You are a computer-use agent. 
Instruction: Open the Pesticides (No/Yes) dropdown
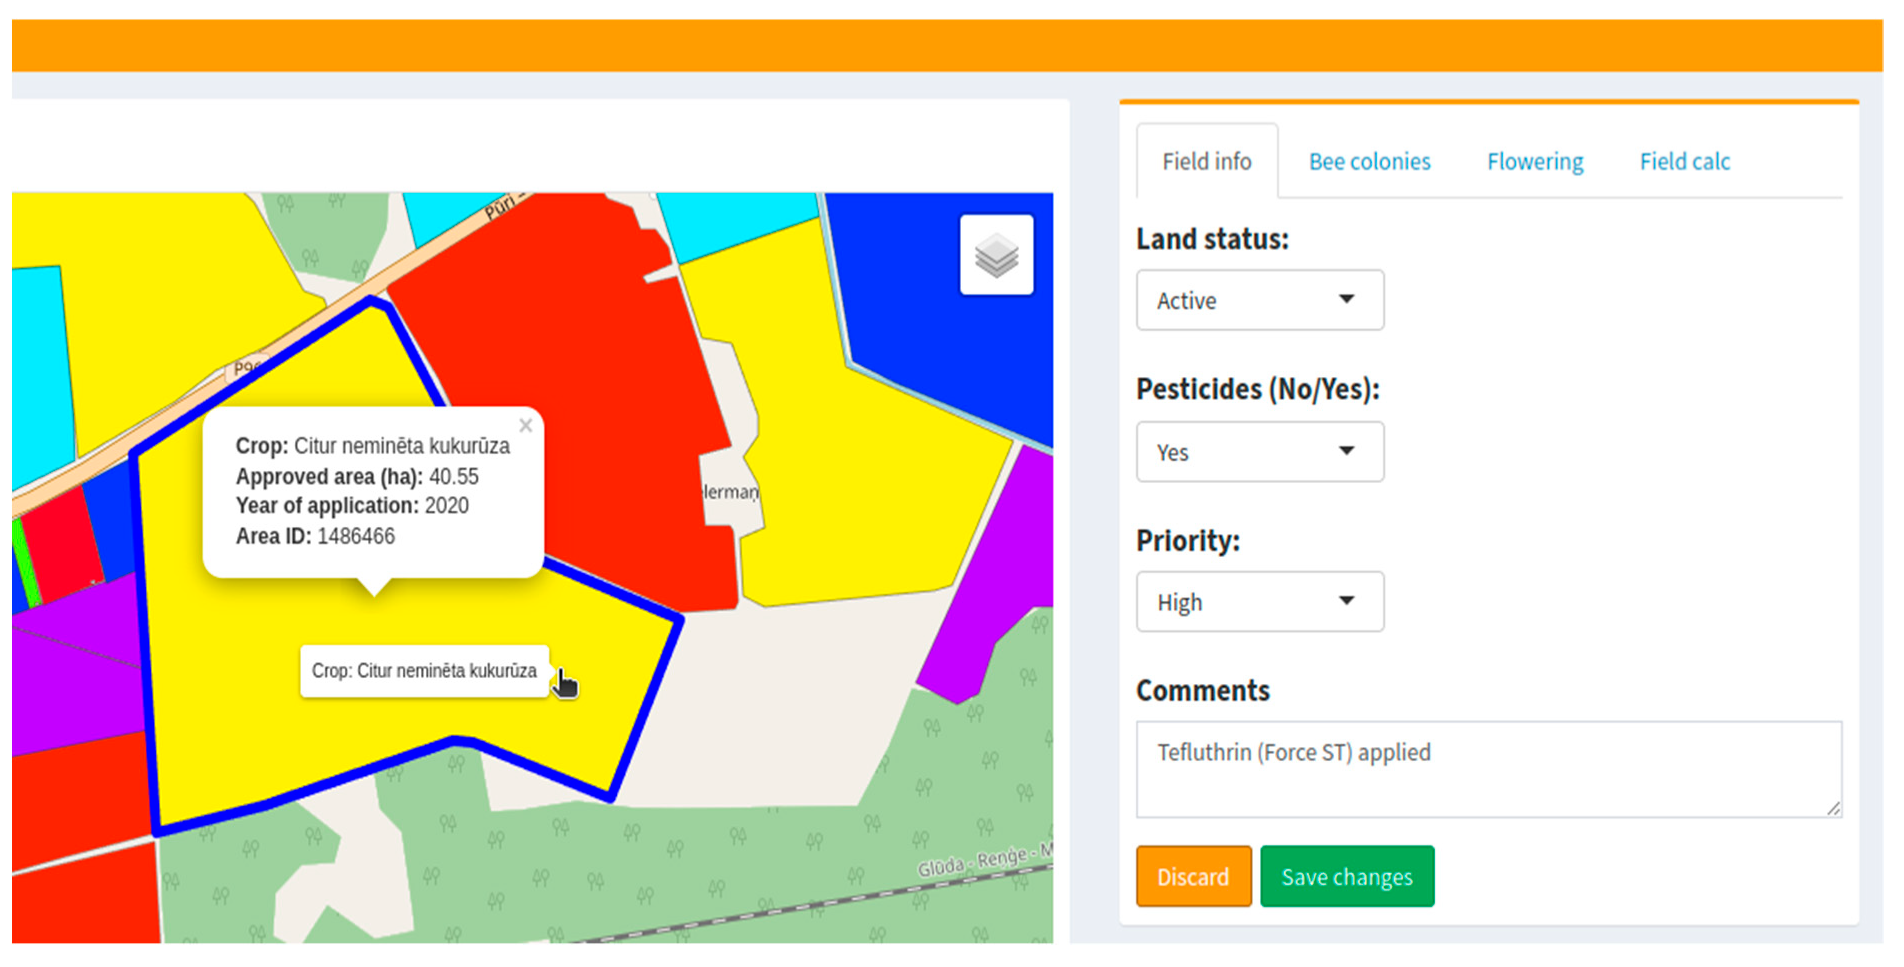pos(1259,452)
